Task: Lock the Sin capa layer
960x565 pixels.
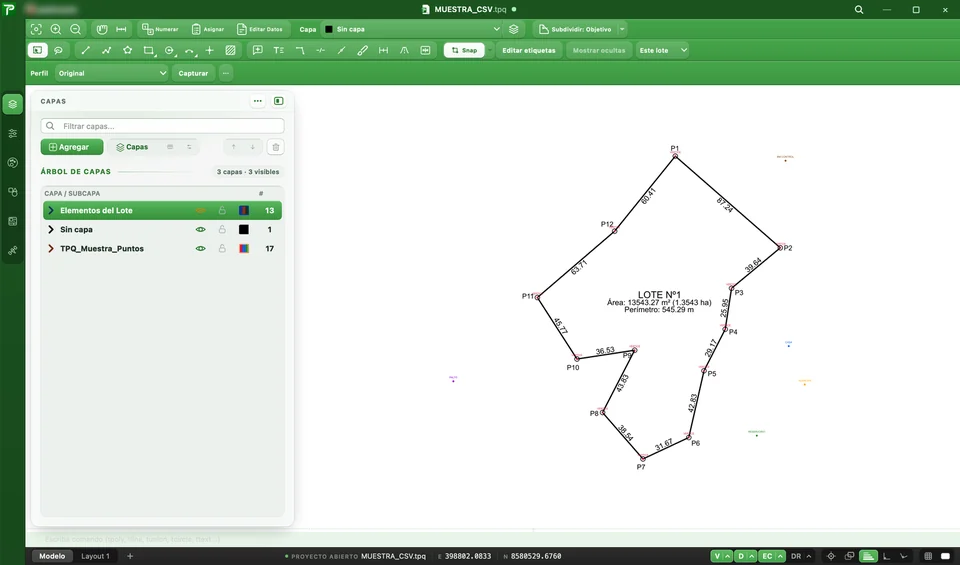Action: [222, 230]
